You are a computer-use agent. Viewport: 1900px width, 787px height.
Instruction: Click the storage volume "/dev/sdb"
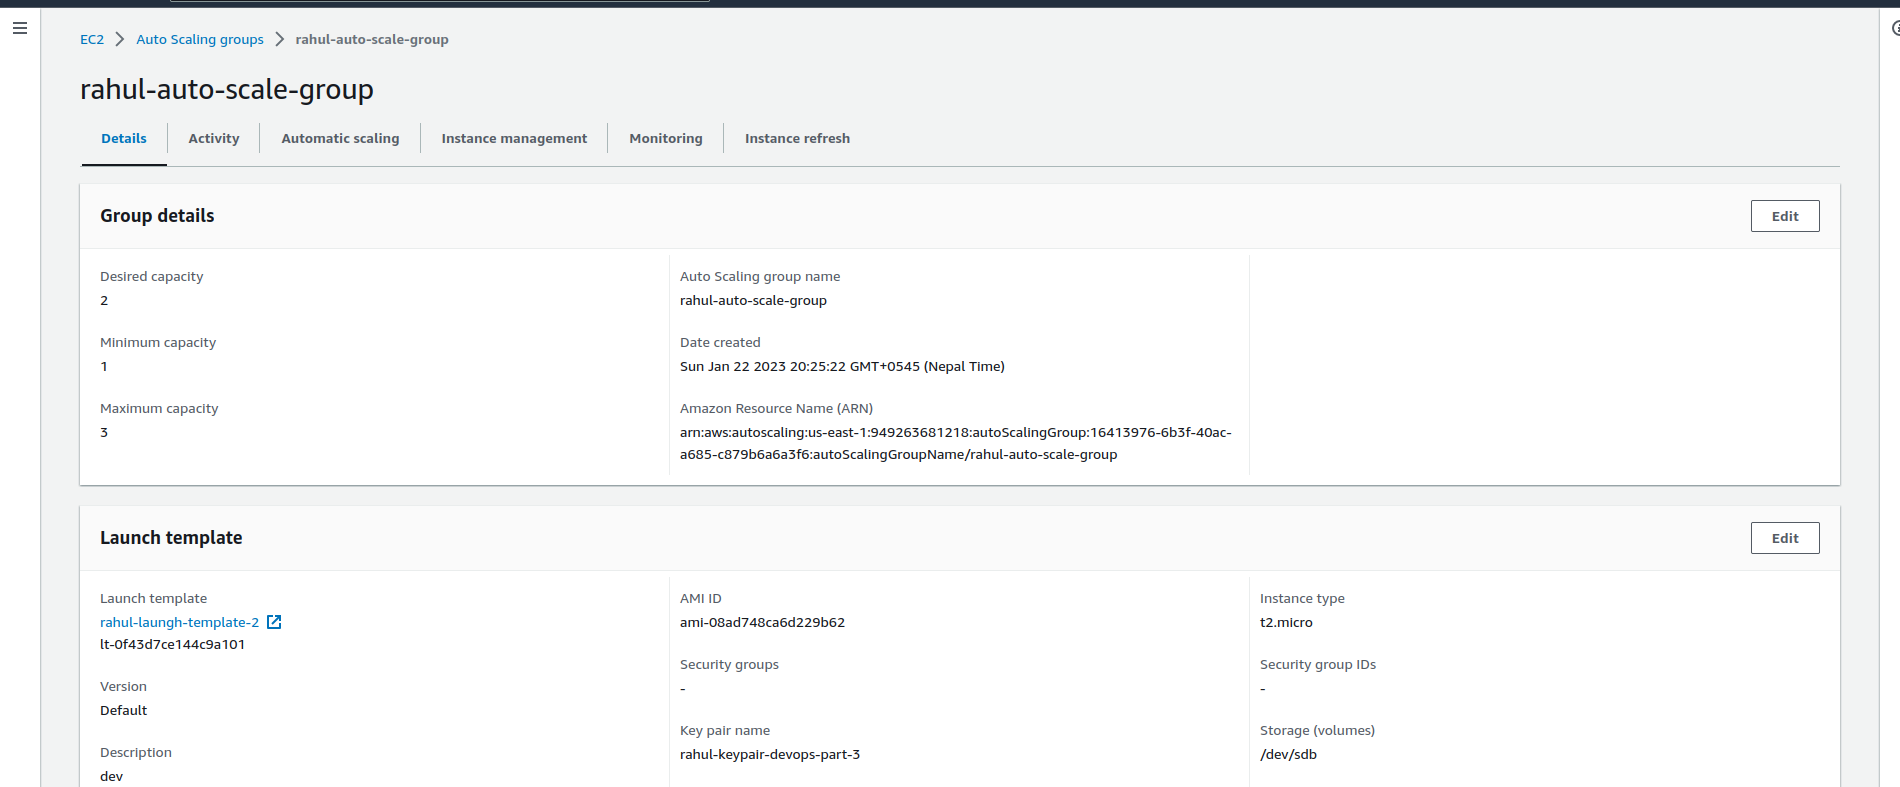tap(1288, 754)
